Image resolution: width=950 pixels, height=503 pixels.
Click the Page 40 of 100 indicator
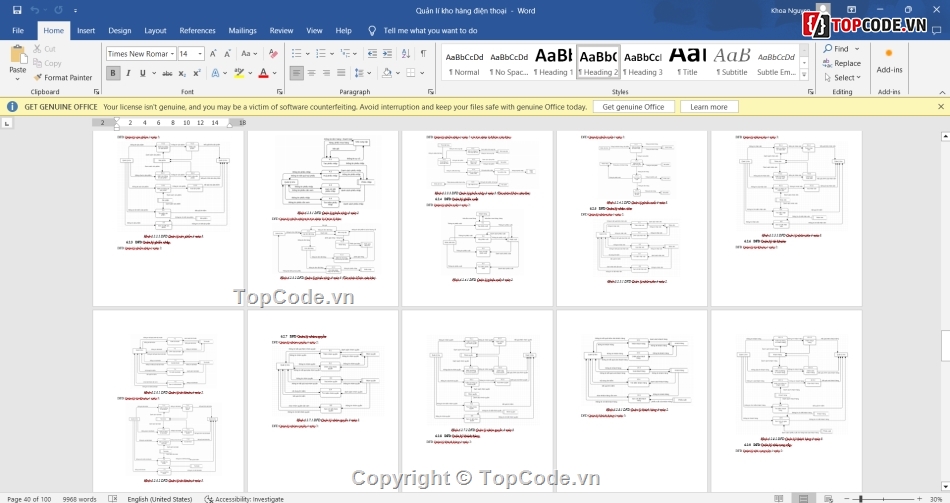pos(29,499)
